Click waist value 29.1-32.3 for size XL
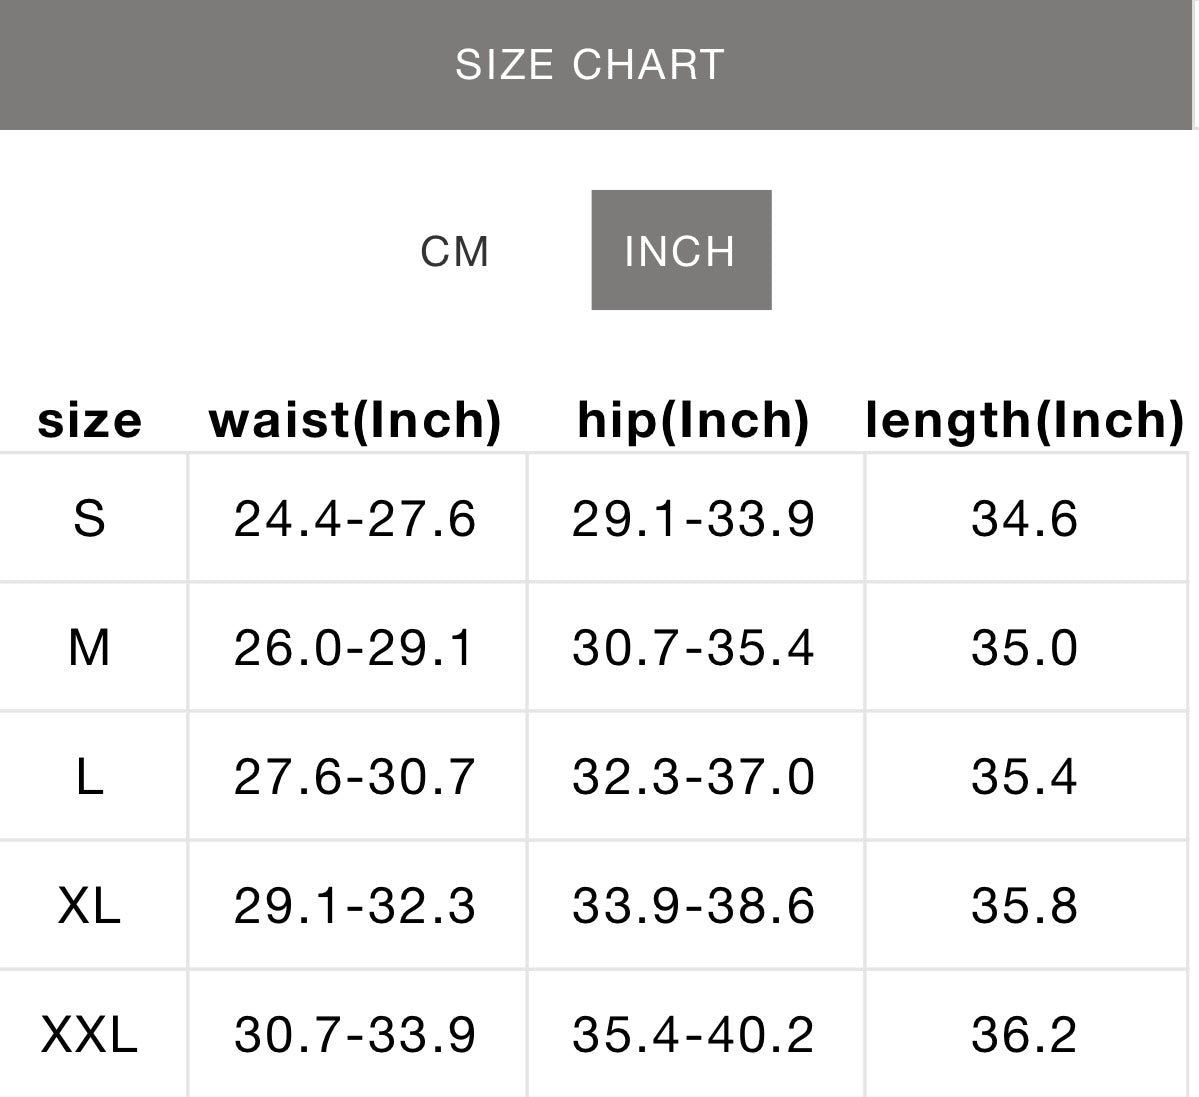Viewport: 1199px width, 1097px height. tap(355, 906)
